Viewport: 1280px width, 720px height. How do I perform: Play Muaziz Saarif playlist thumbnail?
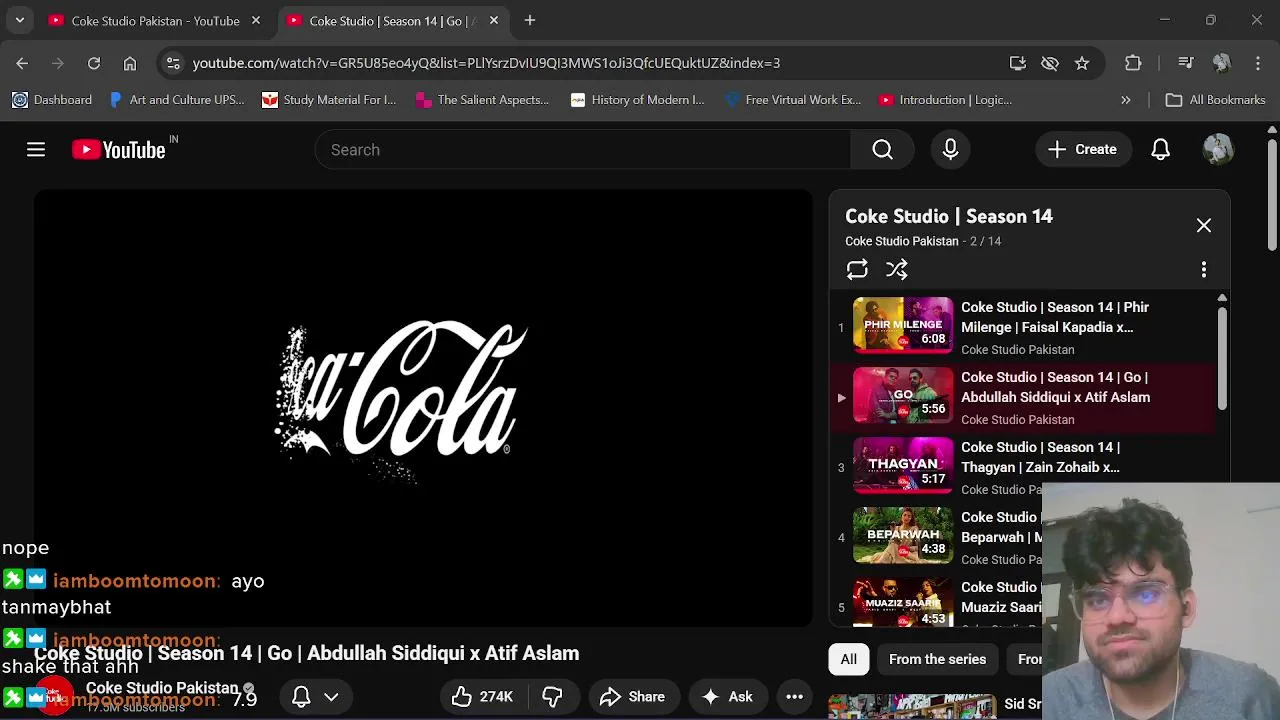point(903,603)
